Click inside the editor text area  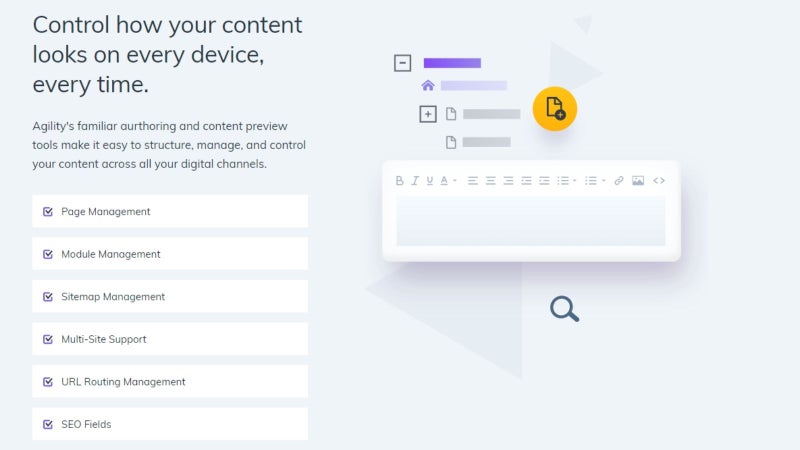pos(531,221)
